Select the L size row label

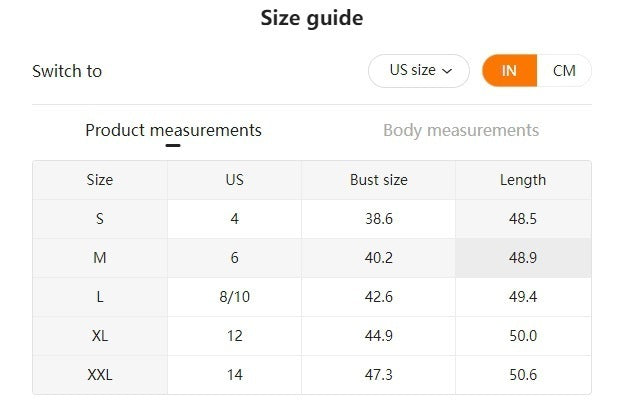100,297
